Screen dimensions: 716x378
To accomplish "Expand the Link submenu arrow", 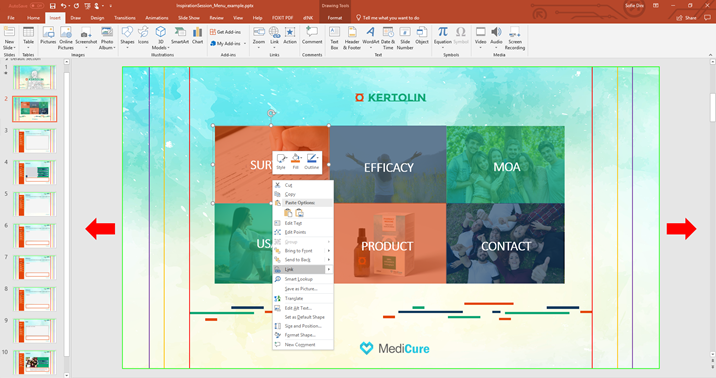I will pyautogui.click(x=329, y=269).
